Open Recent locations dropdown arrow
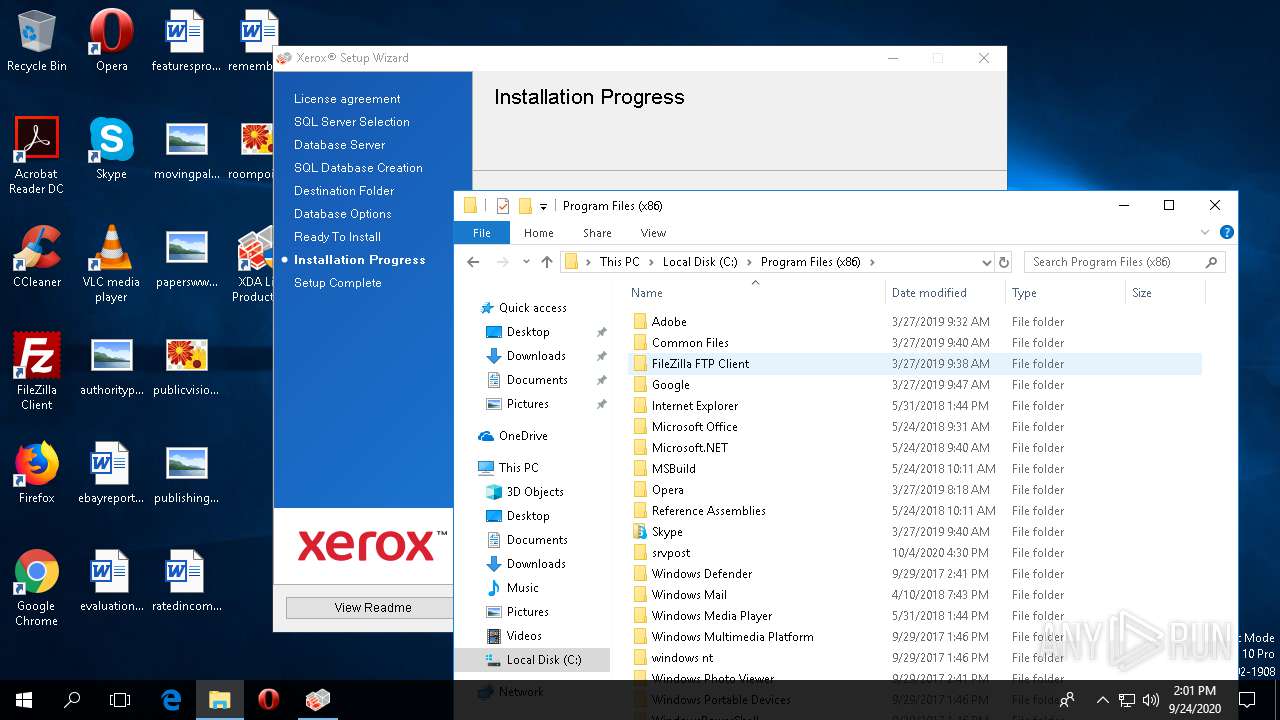This screenshot has height=720, width=1280. [526, 262]
